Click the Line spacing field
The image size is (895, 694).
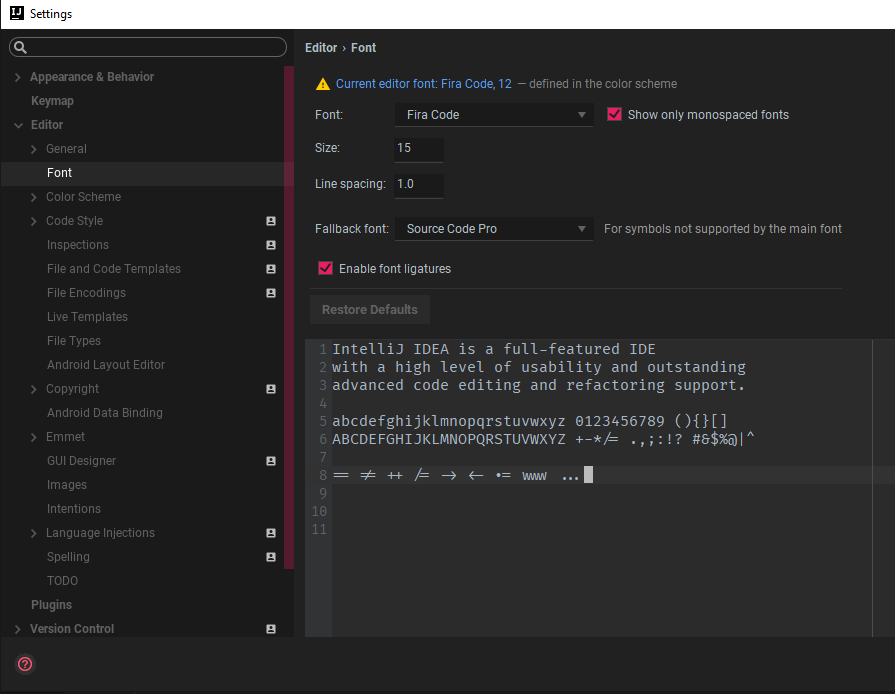pyautogui.click(x=418, y=185)
